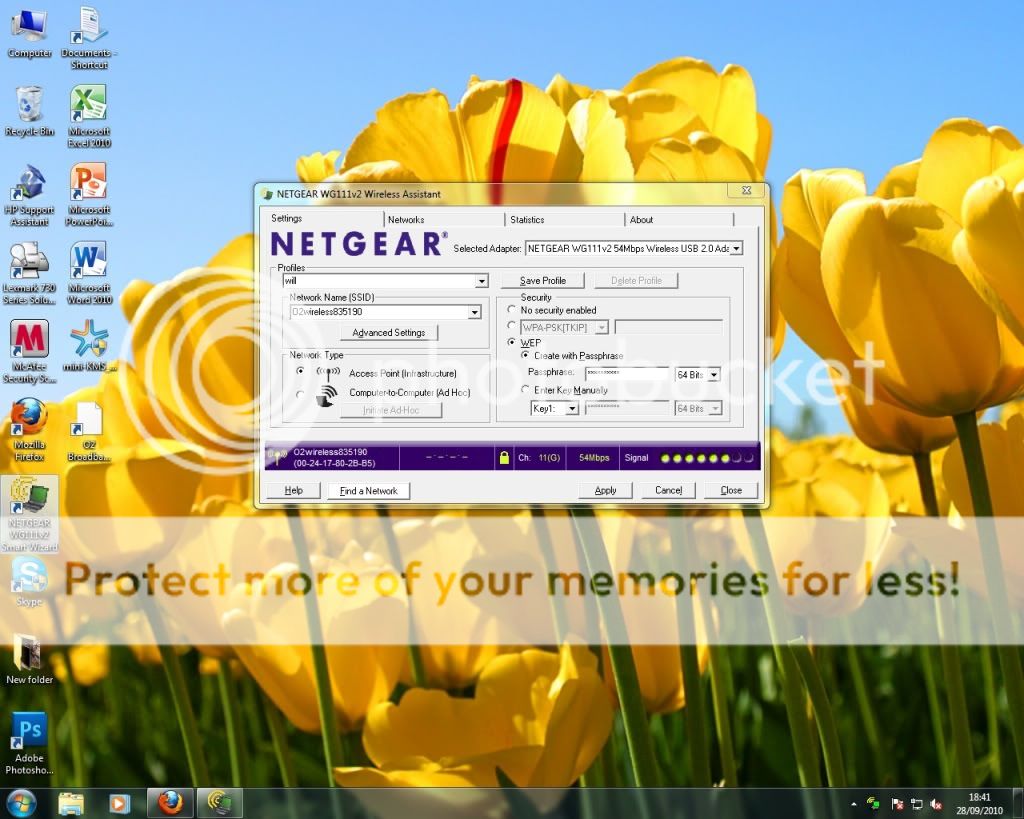Select the WEP security radio button
The height and width of the screenshot is (819, 1024).
(x=511, y=342)
